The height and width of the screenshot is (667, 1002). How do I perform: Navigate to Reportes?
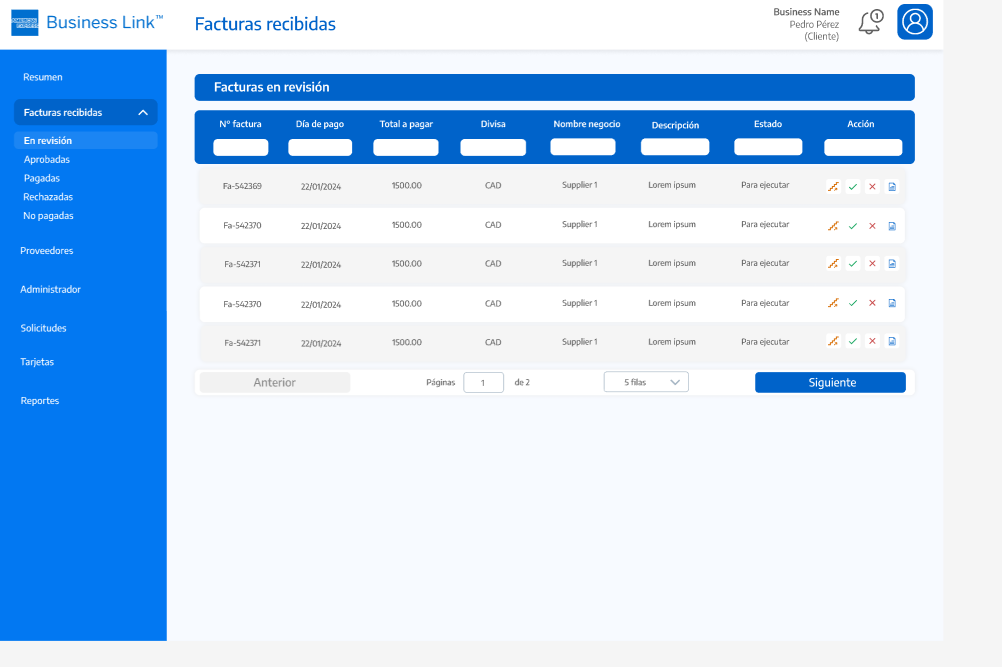coord(40,401)
